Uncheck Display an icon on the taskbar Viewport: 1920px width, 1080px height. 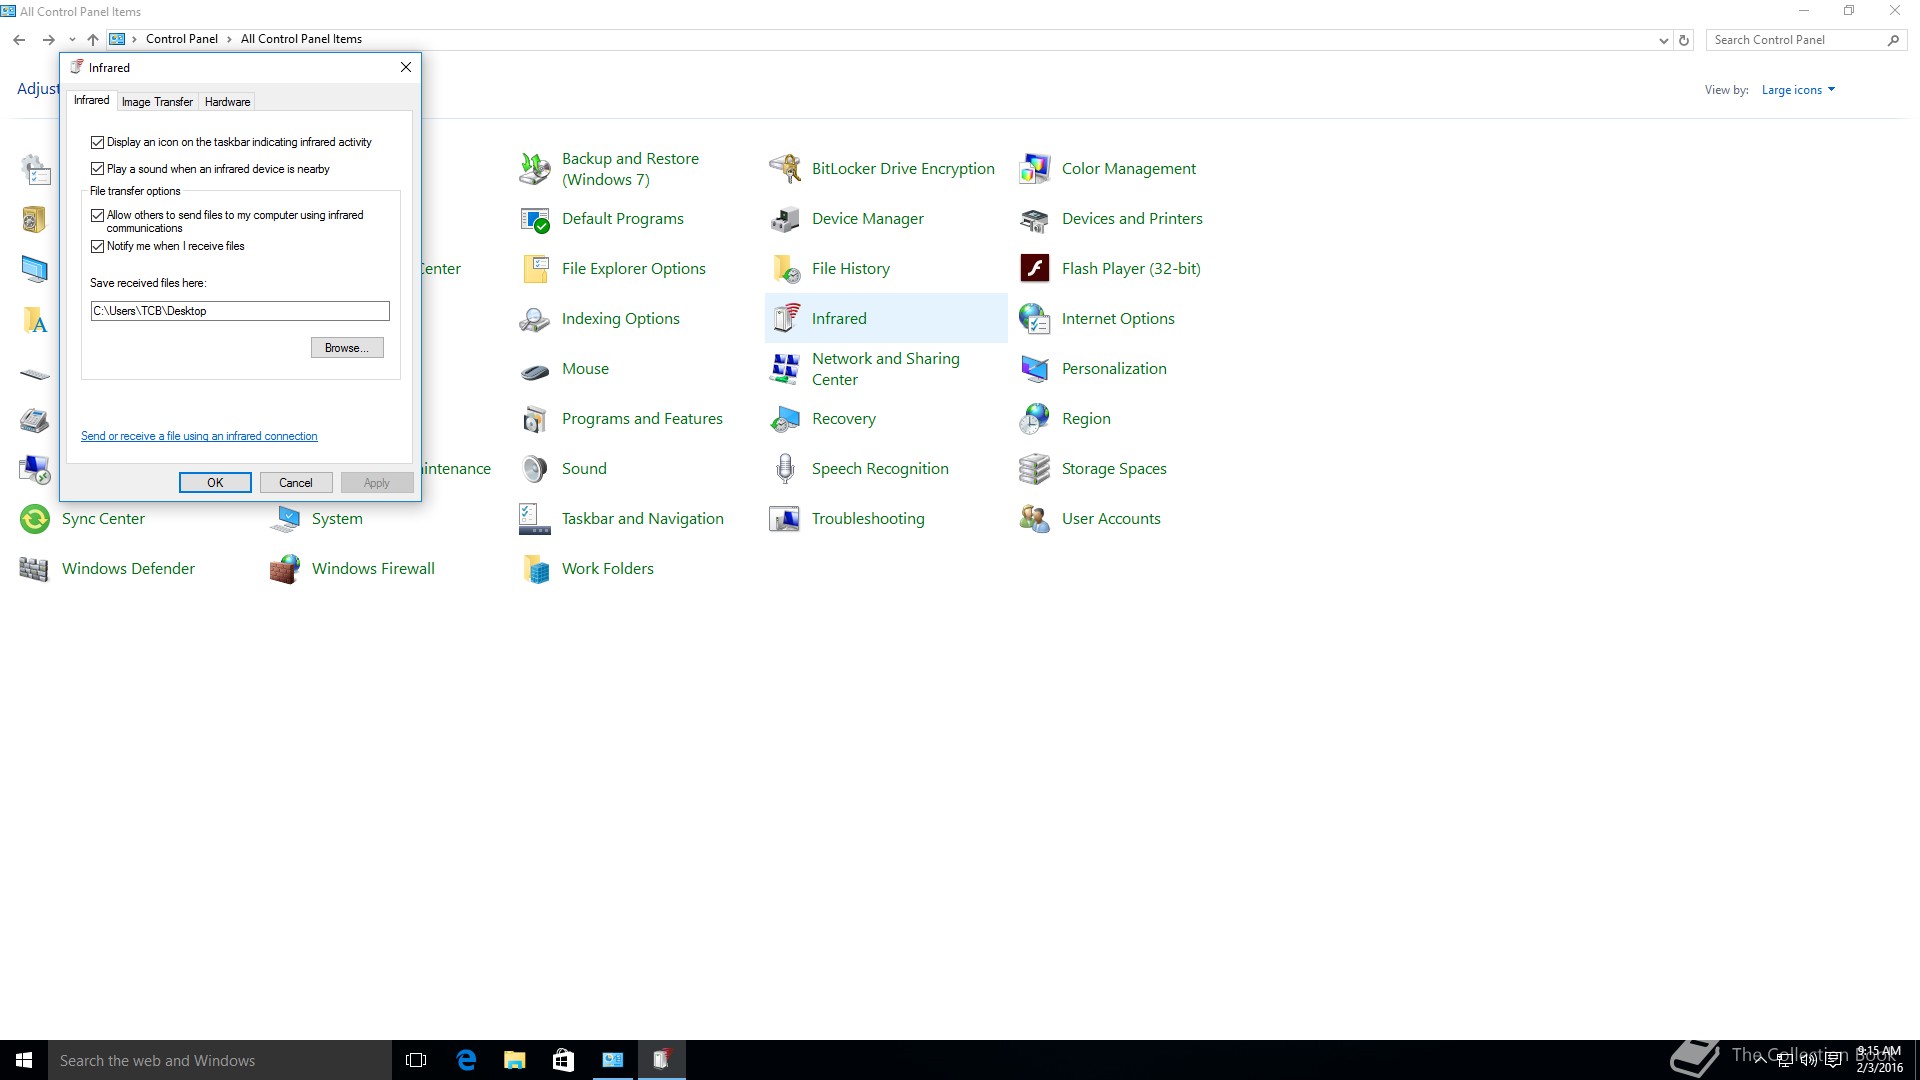tap(98, 142)
